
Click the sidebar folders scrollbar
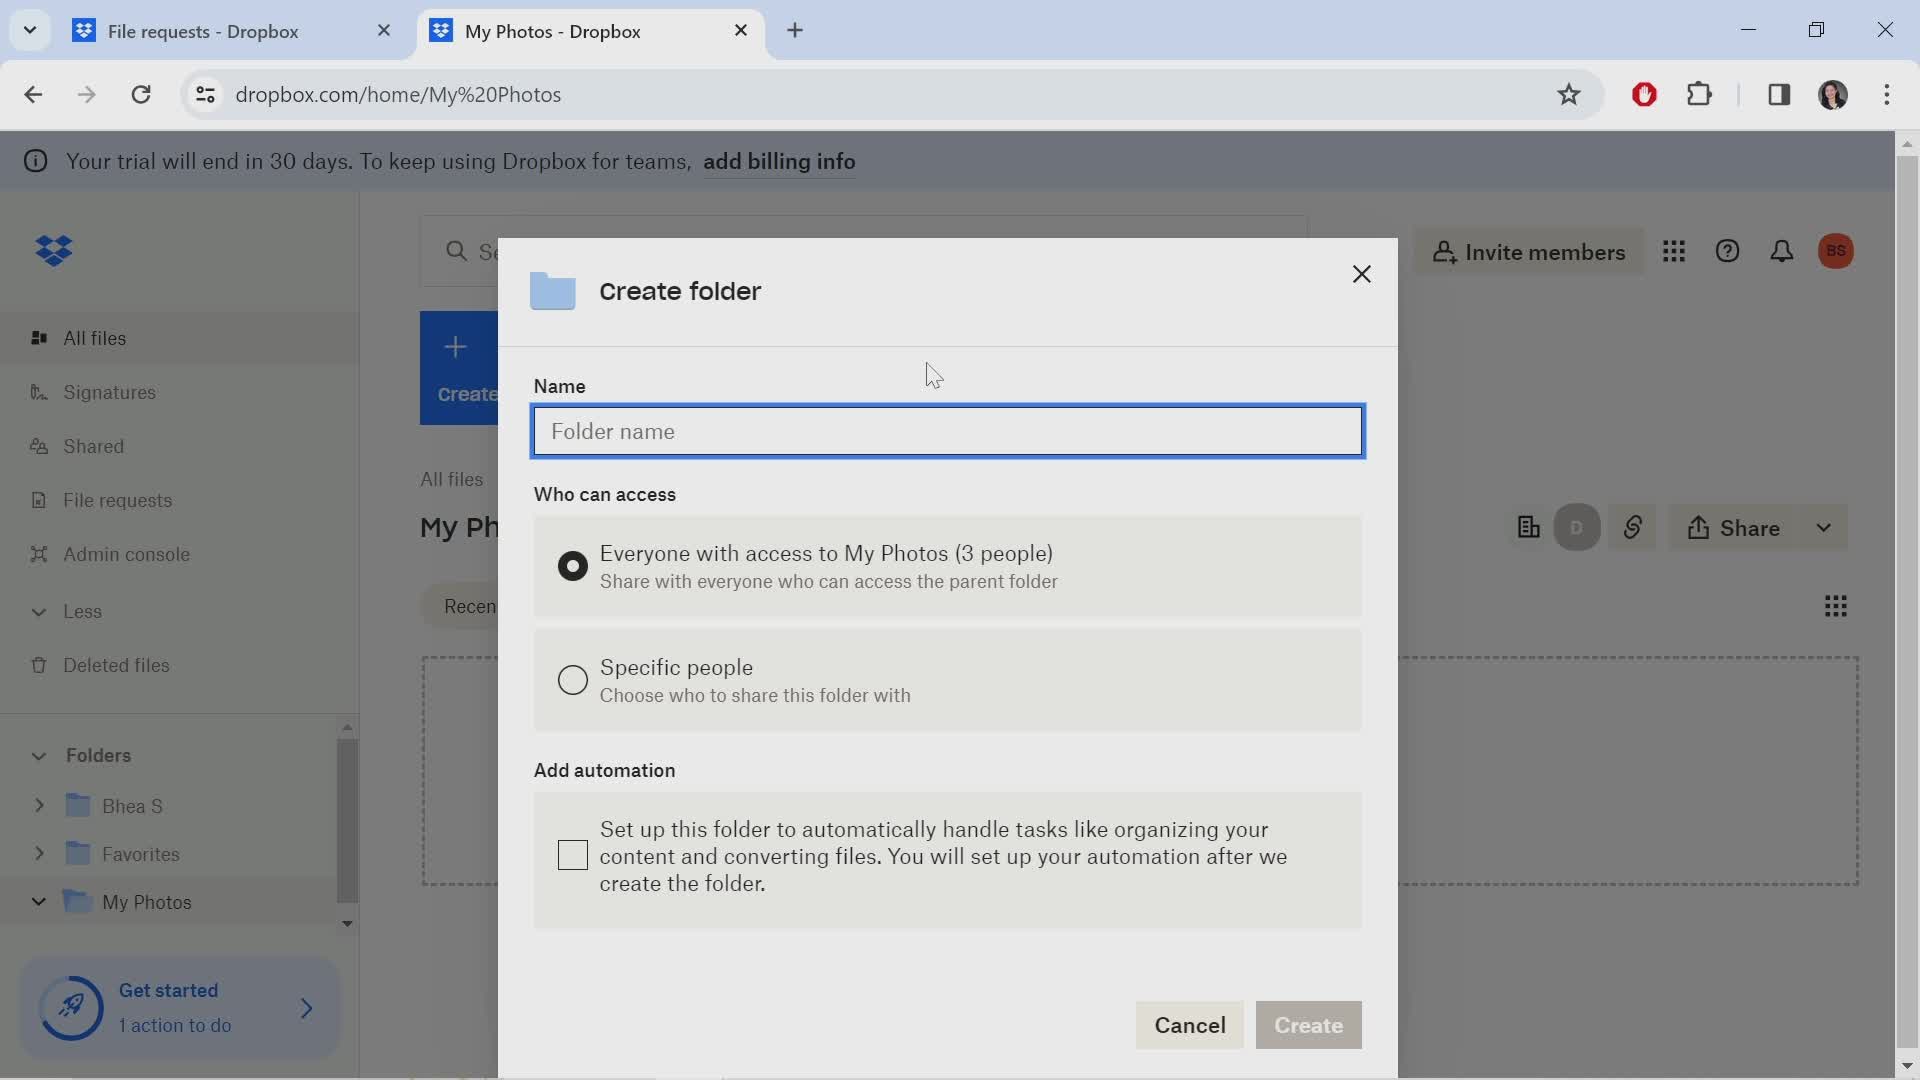tap(347, 820)
